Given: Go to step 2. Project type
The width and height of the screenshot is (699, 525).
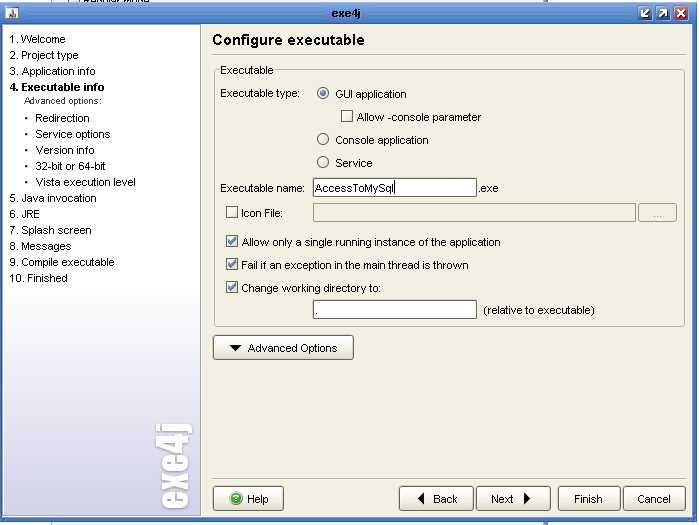Looking at the screenshot, I should tap(44, 55).
